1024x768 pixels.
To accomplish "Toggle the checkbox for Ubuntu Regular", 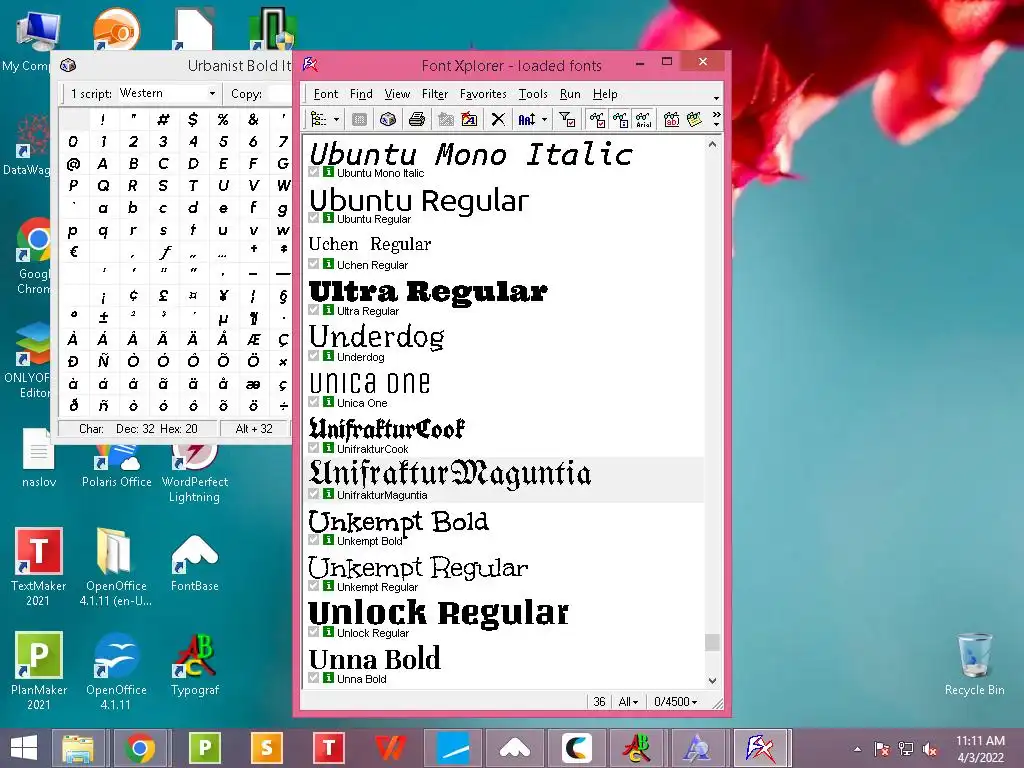I will click(x=313, y=218).
